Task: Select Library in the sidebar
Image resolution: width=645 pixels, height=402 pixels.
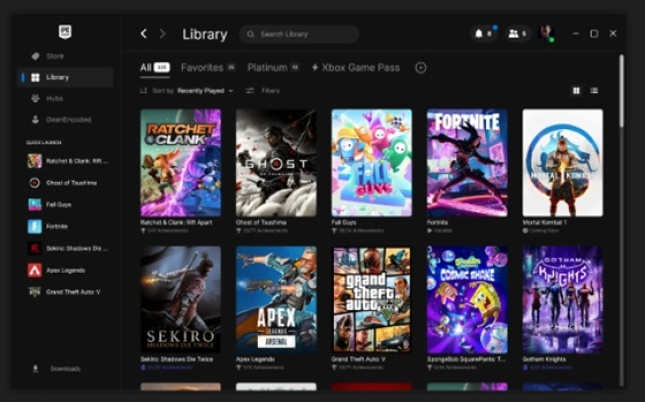Action: pos(66,77)
